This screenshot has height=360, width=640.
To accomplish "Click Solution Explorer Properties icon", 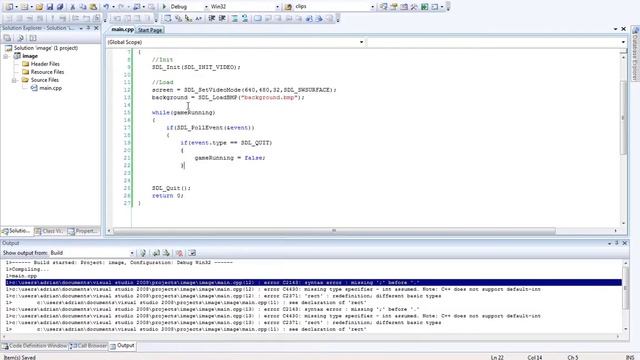I will 7,38.
